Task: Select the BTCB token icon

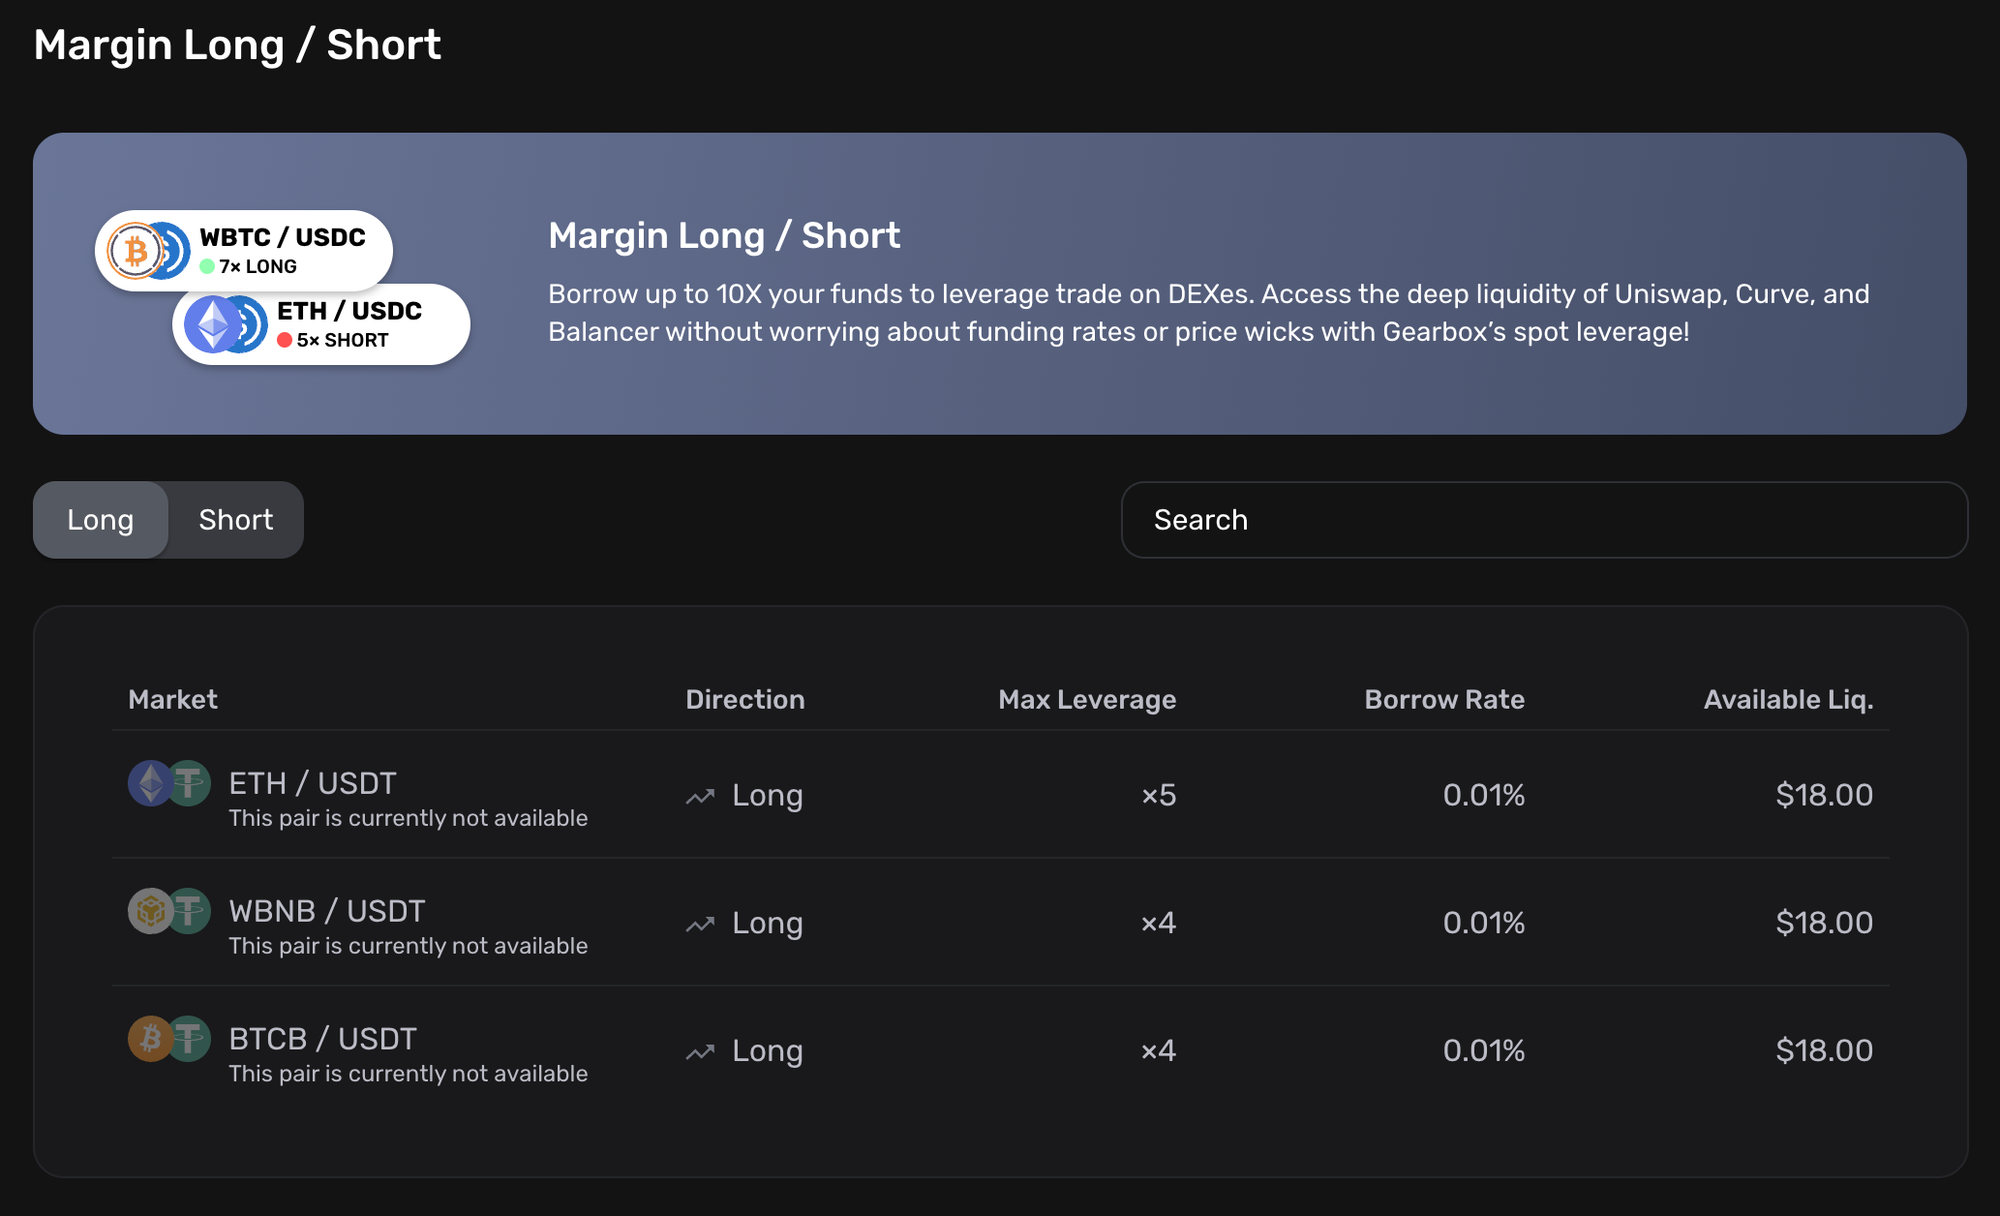Action: [x=152, y=1039]
